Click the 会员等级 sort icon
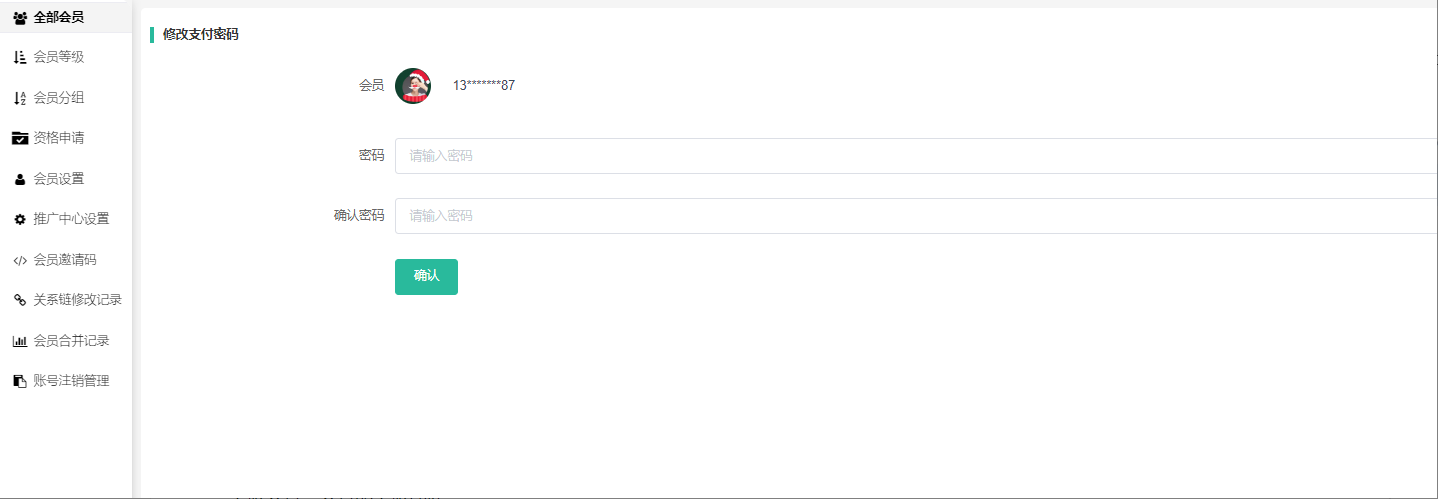Screen dimensions: 1438x499 [x=20, y=57]
